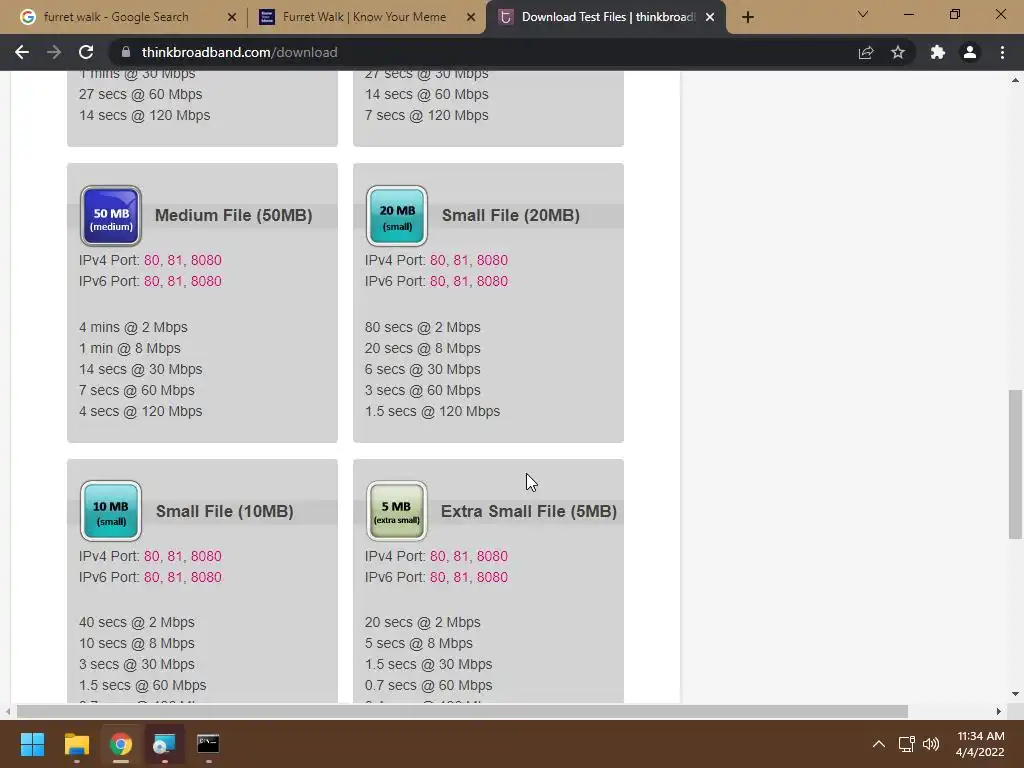Close the Download Test Files tab

tap(710, 17)
